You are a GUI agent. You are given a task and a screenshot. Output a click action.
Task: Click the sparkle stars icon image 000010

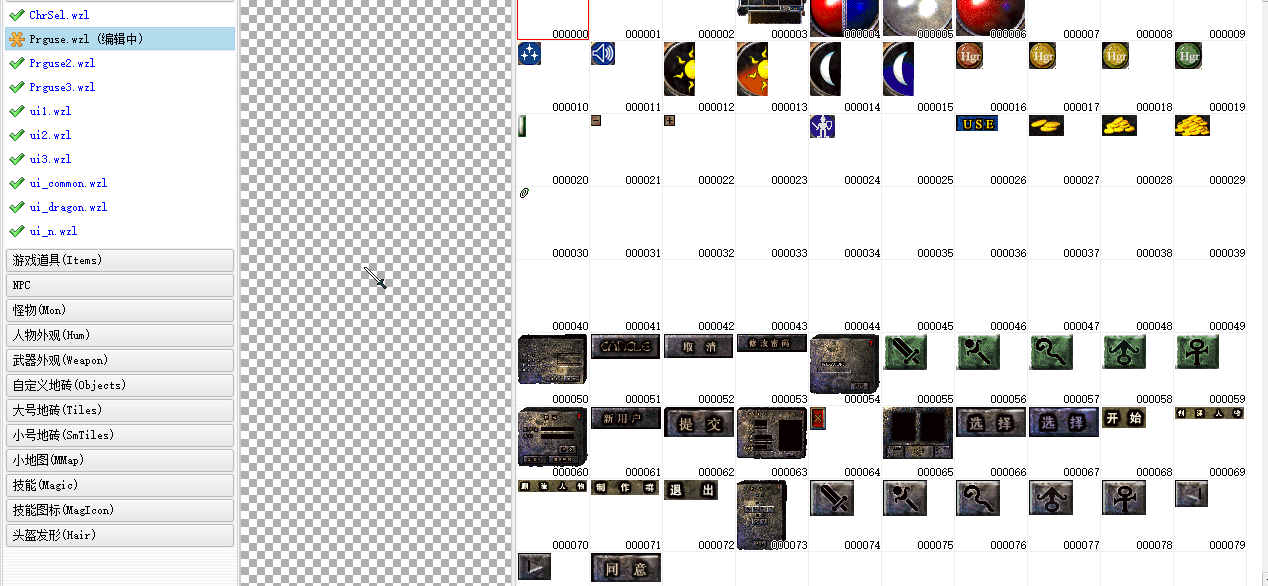click(529, 54)
